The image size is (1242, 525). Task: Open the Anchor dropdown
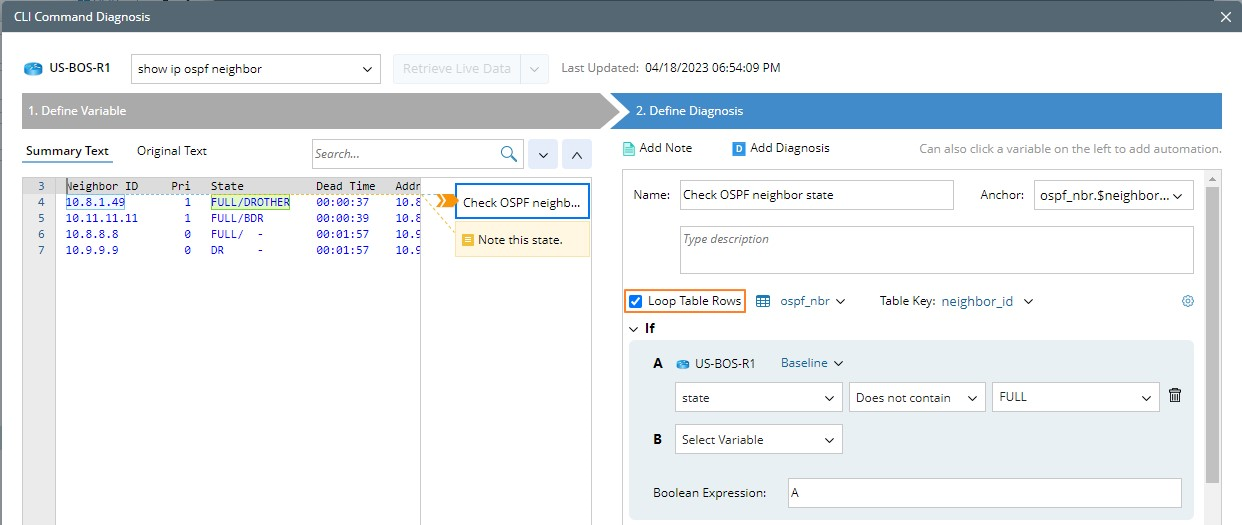1114,195
